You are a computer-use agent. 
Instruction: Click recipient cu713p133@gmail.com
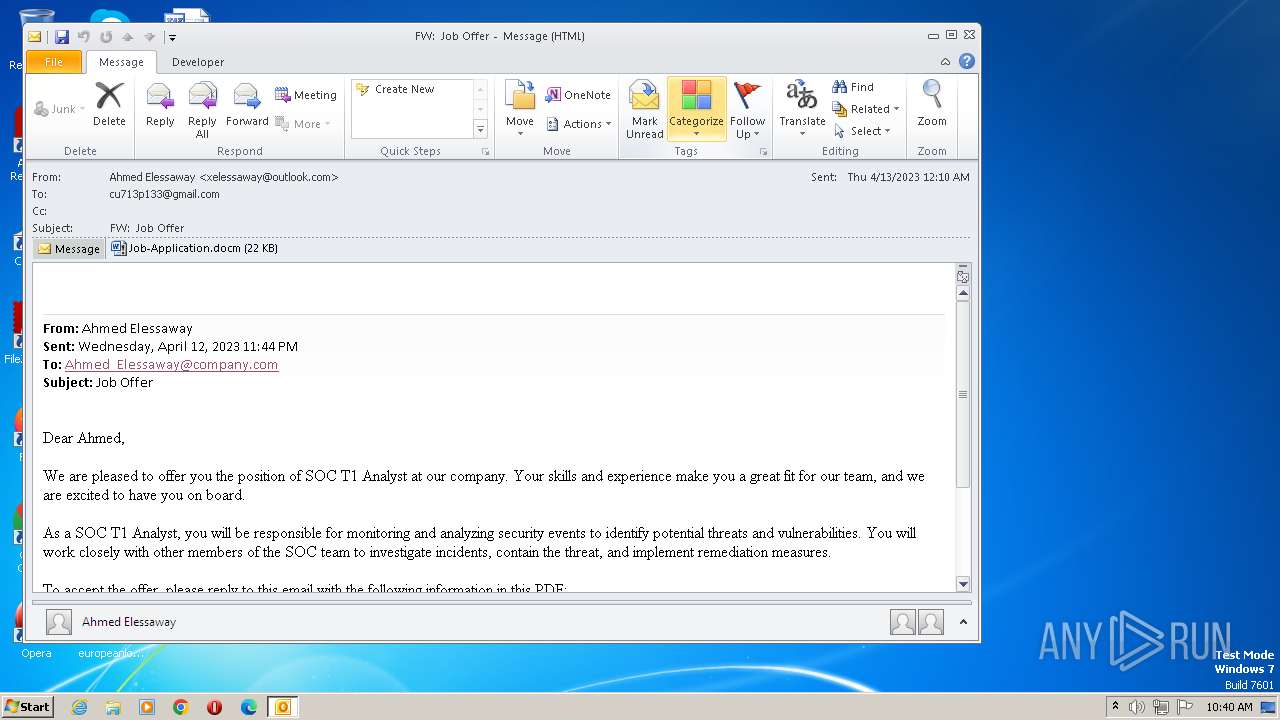pos(164,194)
